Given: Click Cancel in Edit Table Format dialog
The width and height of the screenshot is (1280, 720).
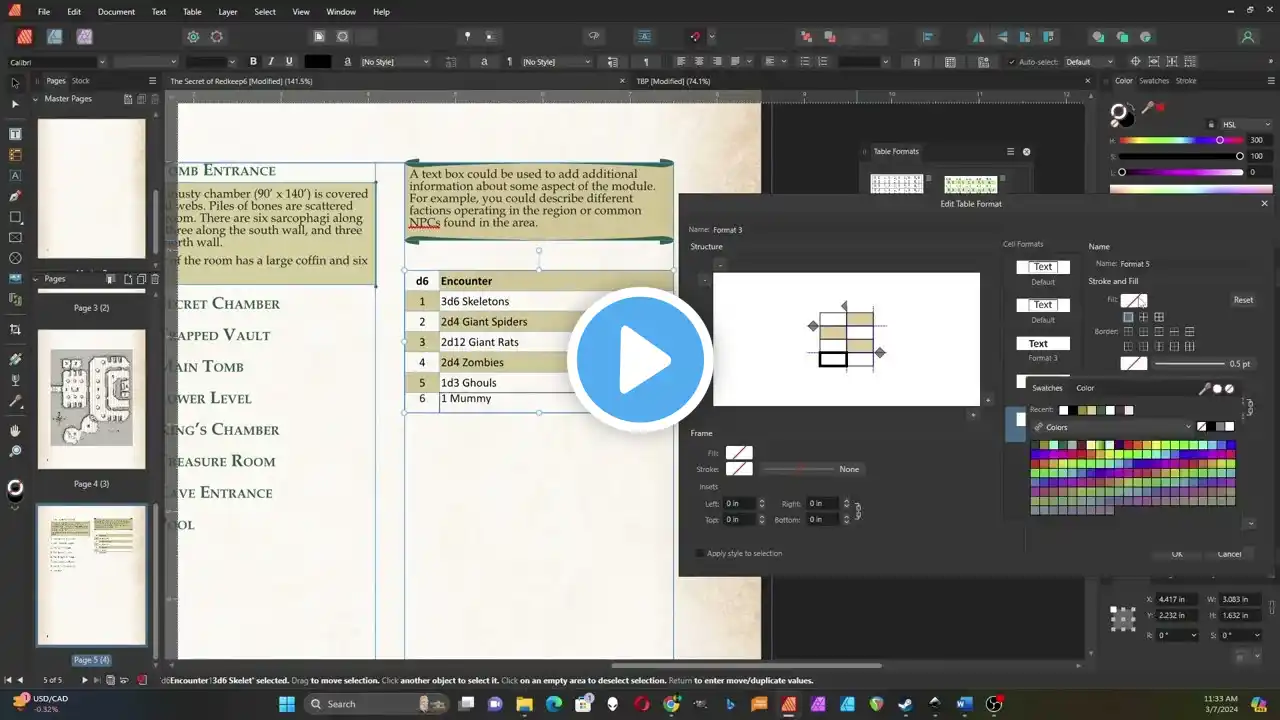Looking at the screenshot, I should pyautogui.click(x=1229, y=554).
